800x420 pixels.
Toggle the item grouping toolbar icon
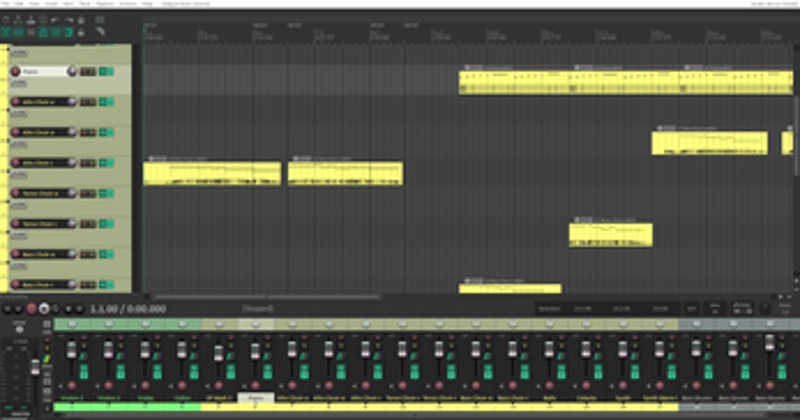[18, 32]
